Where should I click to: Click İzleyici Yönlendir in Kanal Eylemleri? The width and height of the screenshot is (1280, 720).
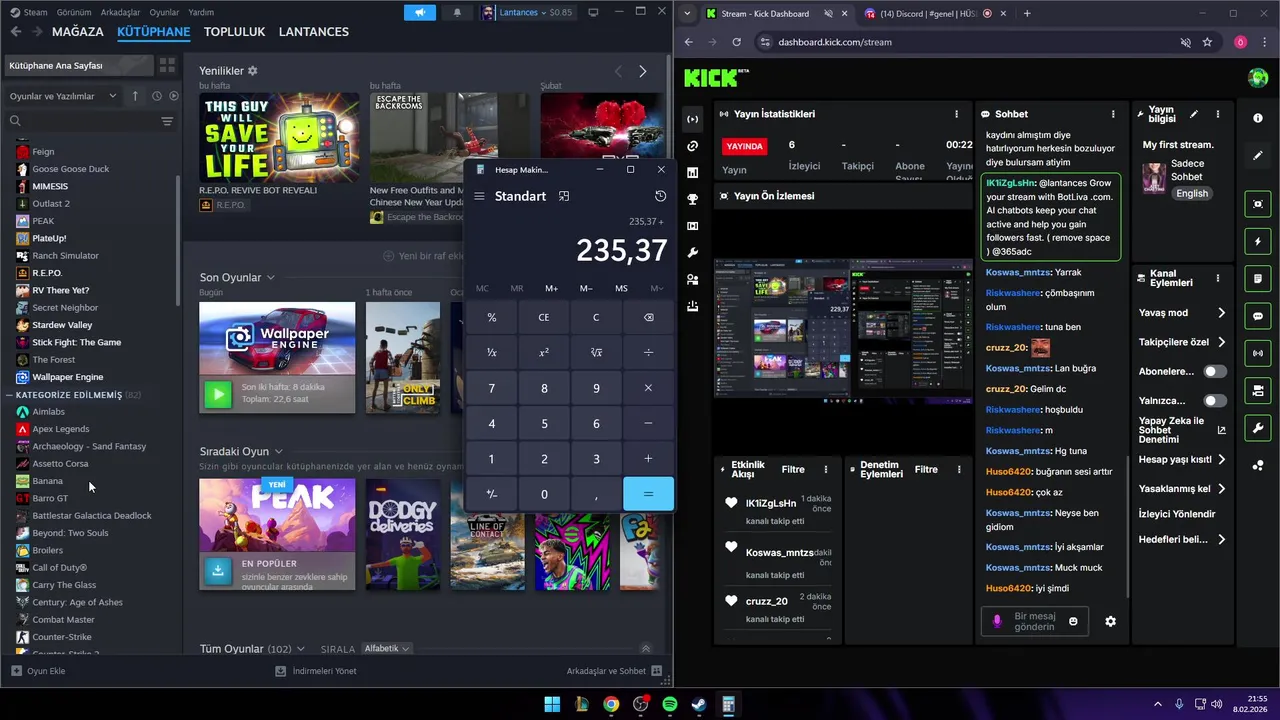(1177, 514)
